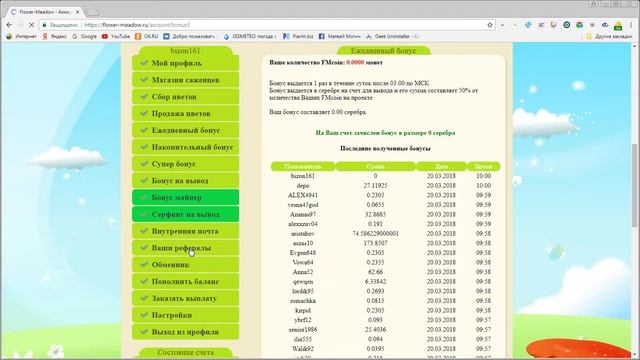
Task: Open Внутренняя почта menu item
Action: pyautogui.click(x=185, y=231)
